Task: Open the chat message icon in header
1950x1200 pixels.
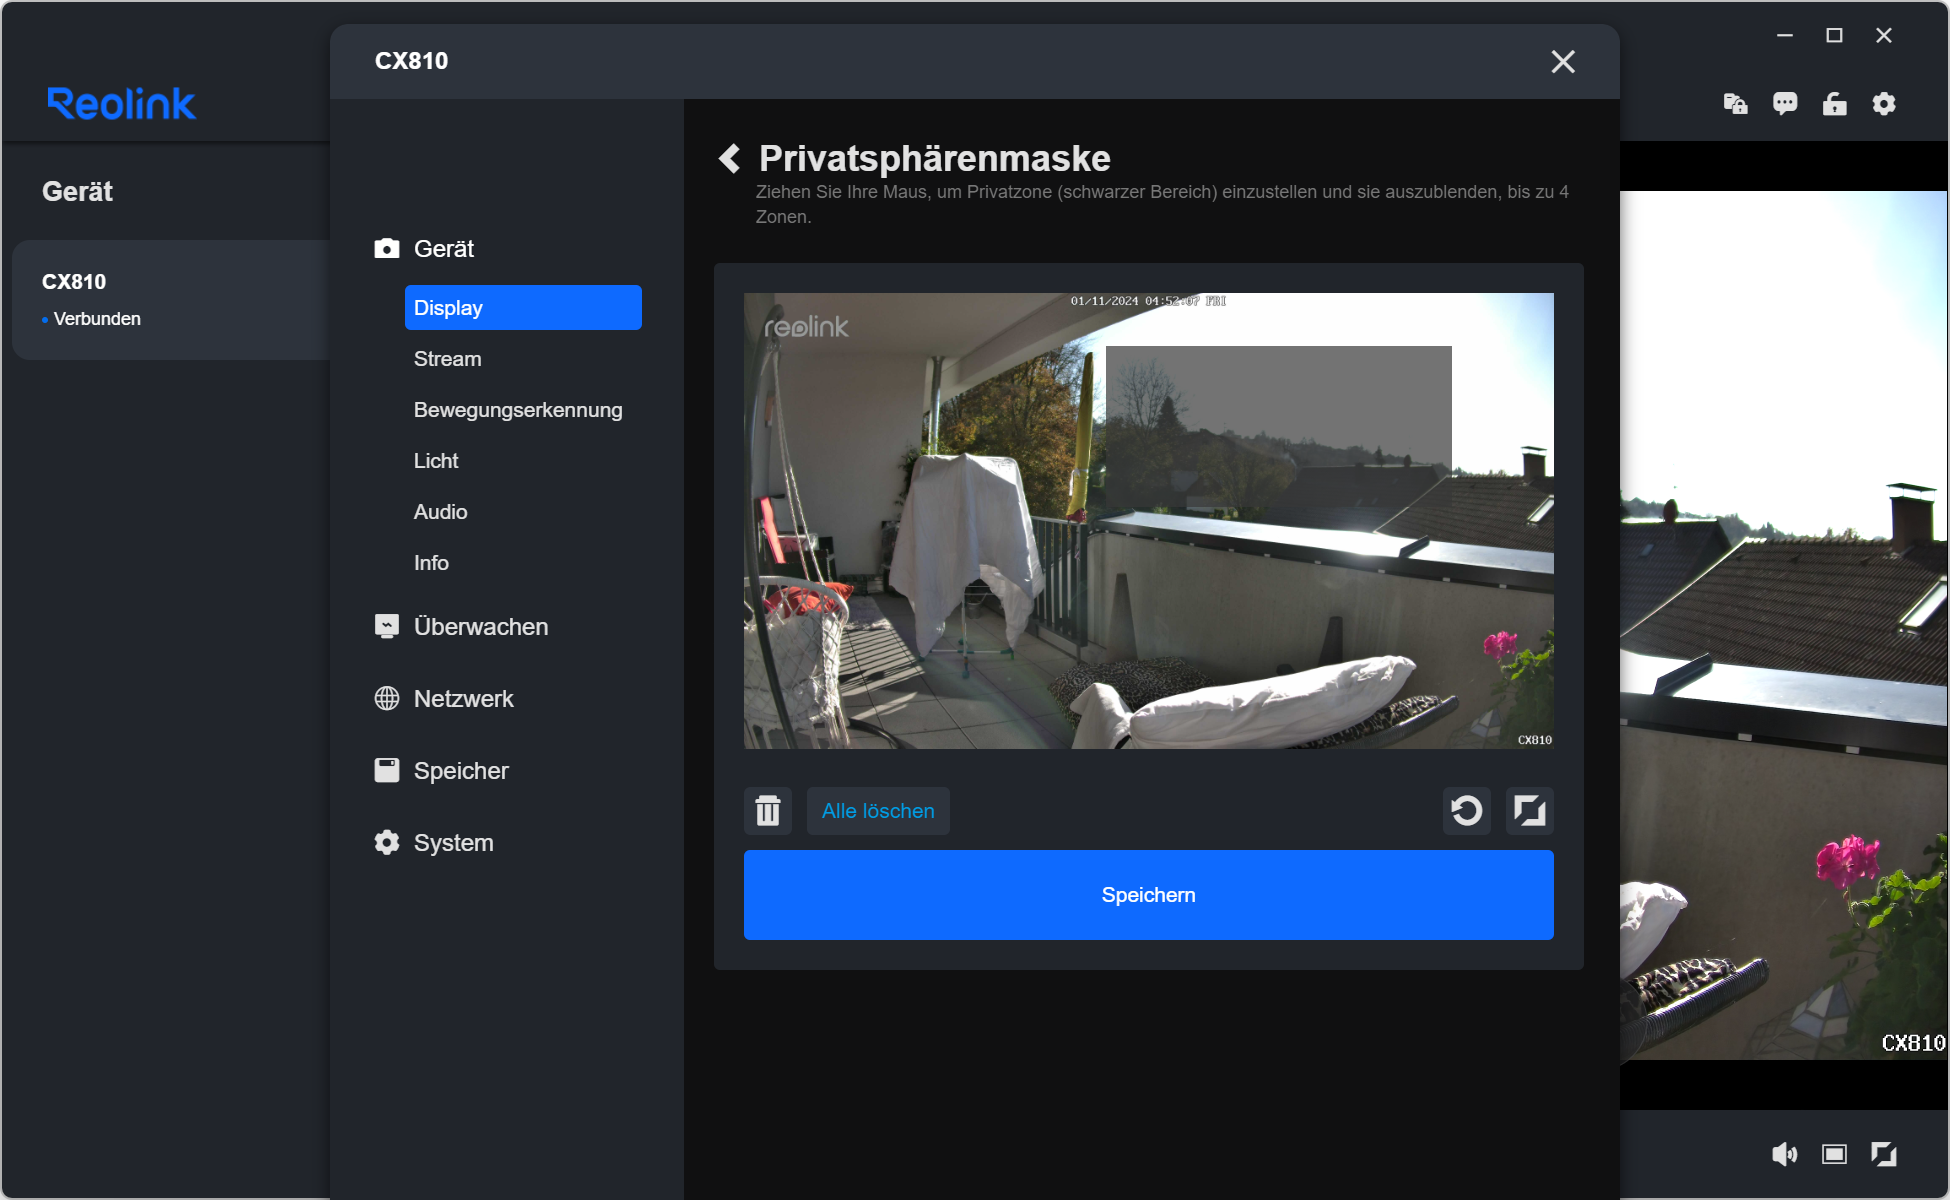Action: 1785,104
